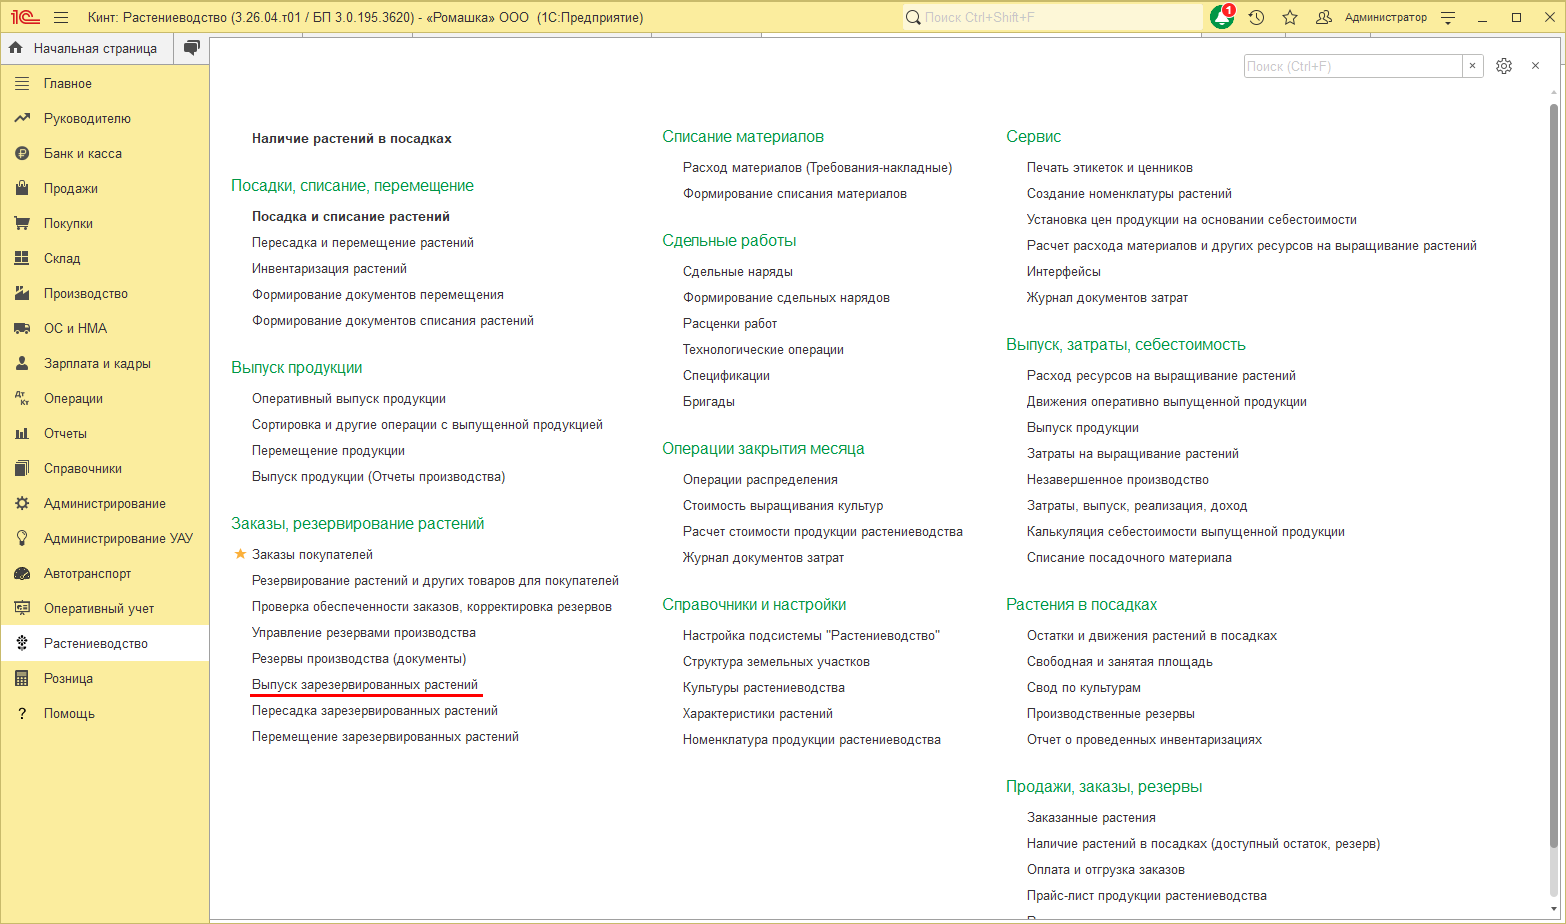Open Незавершенное производство report

pos(1118,480)
